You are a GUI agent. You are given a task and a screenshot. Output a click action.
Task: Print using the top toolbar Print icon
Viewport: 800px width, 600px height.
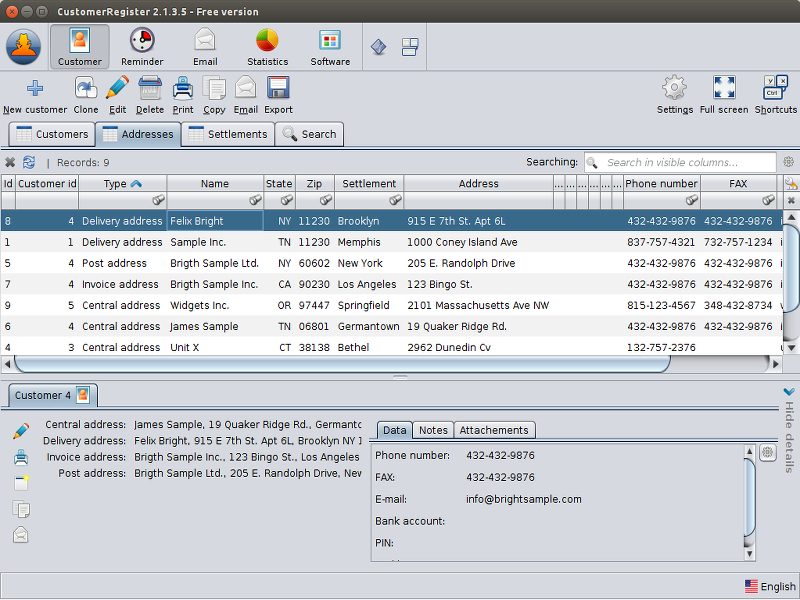tap(183, 89)
